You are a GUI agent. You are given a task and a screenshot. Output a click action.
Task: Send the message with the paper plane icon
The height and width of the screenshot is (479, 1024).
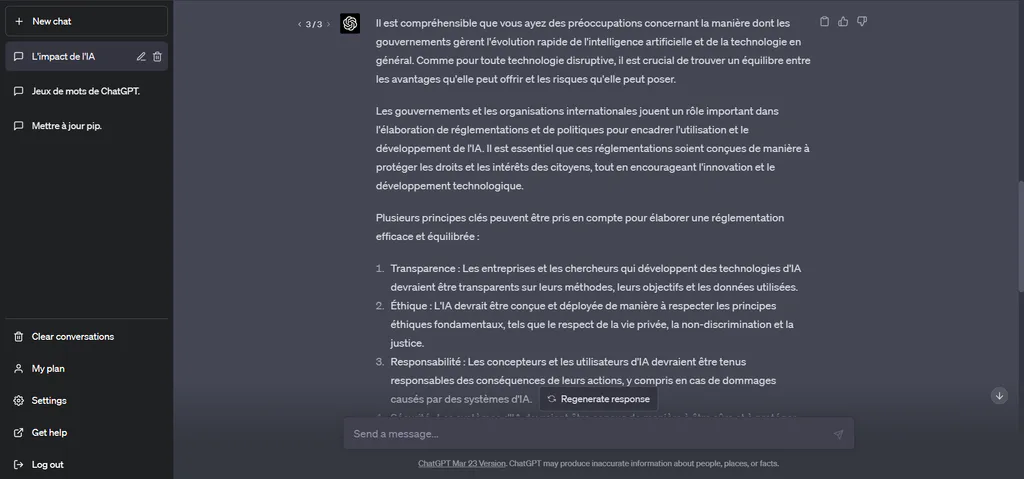(x=839, y=434)
